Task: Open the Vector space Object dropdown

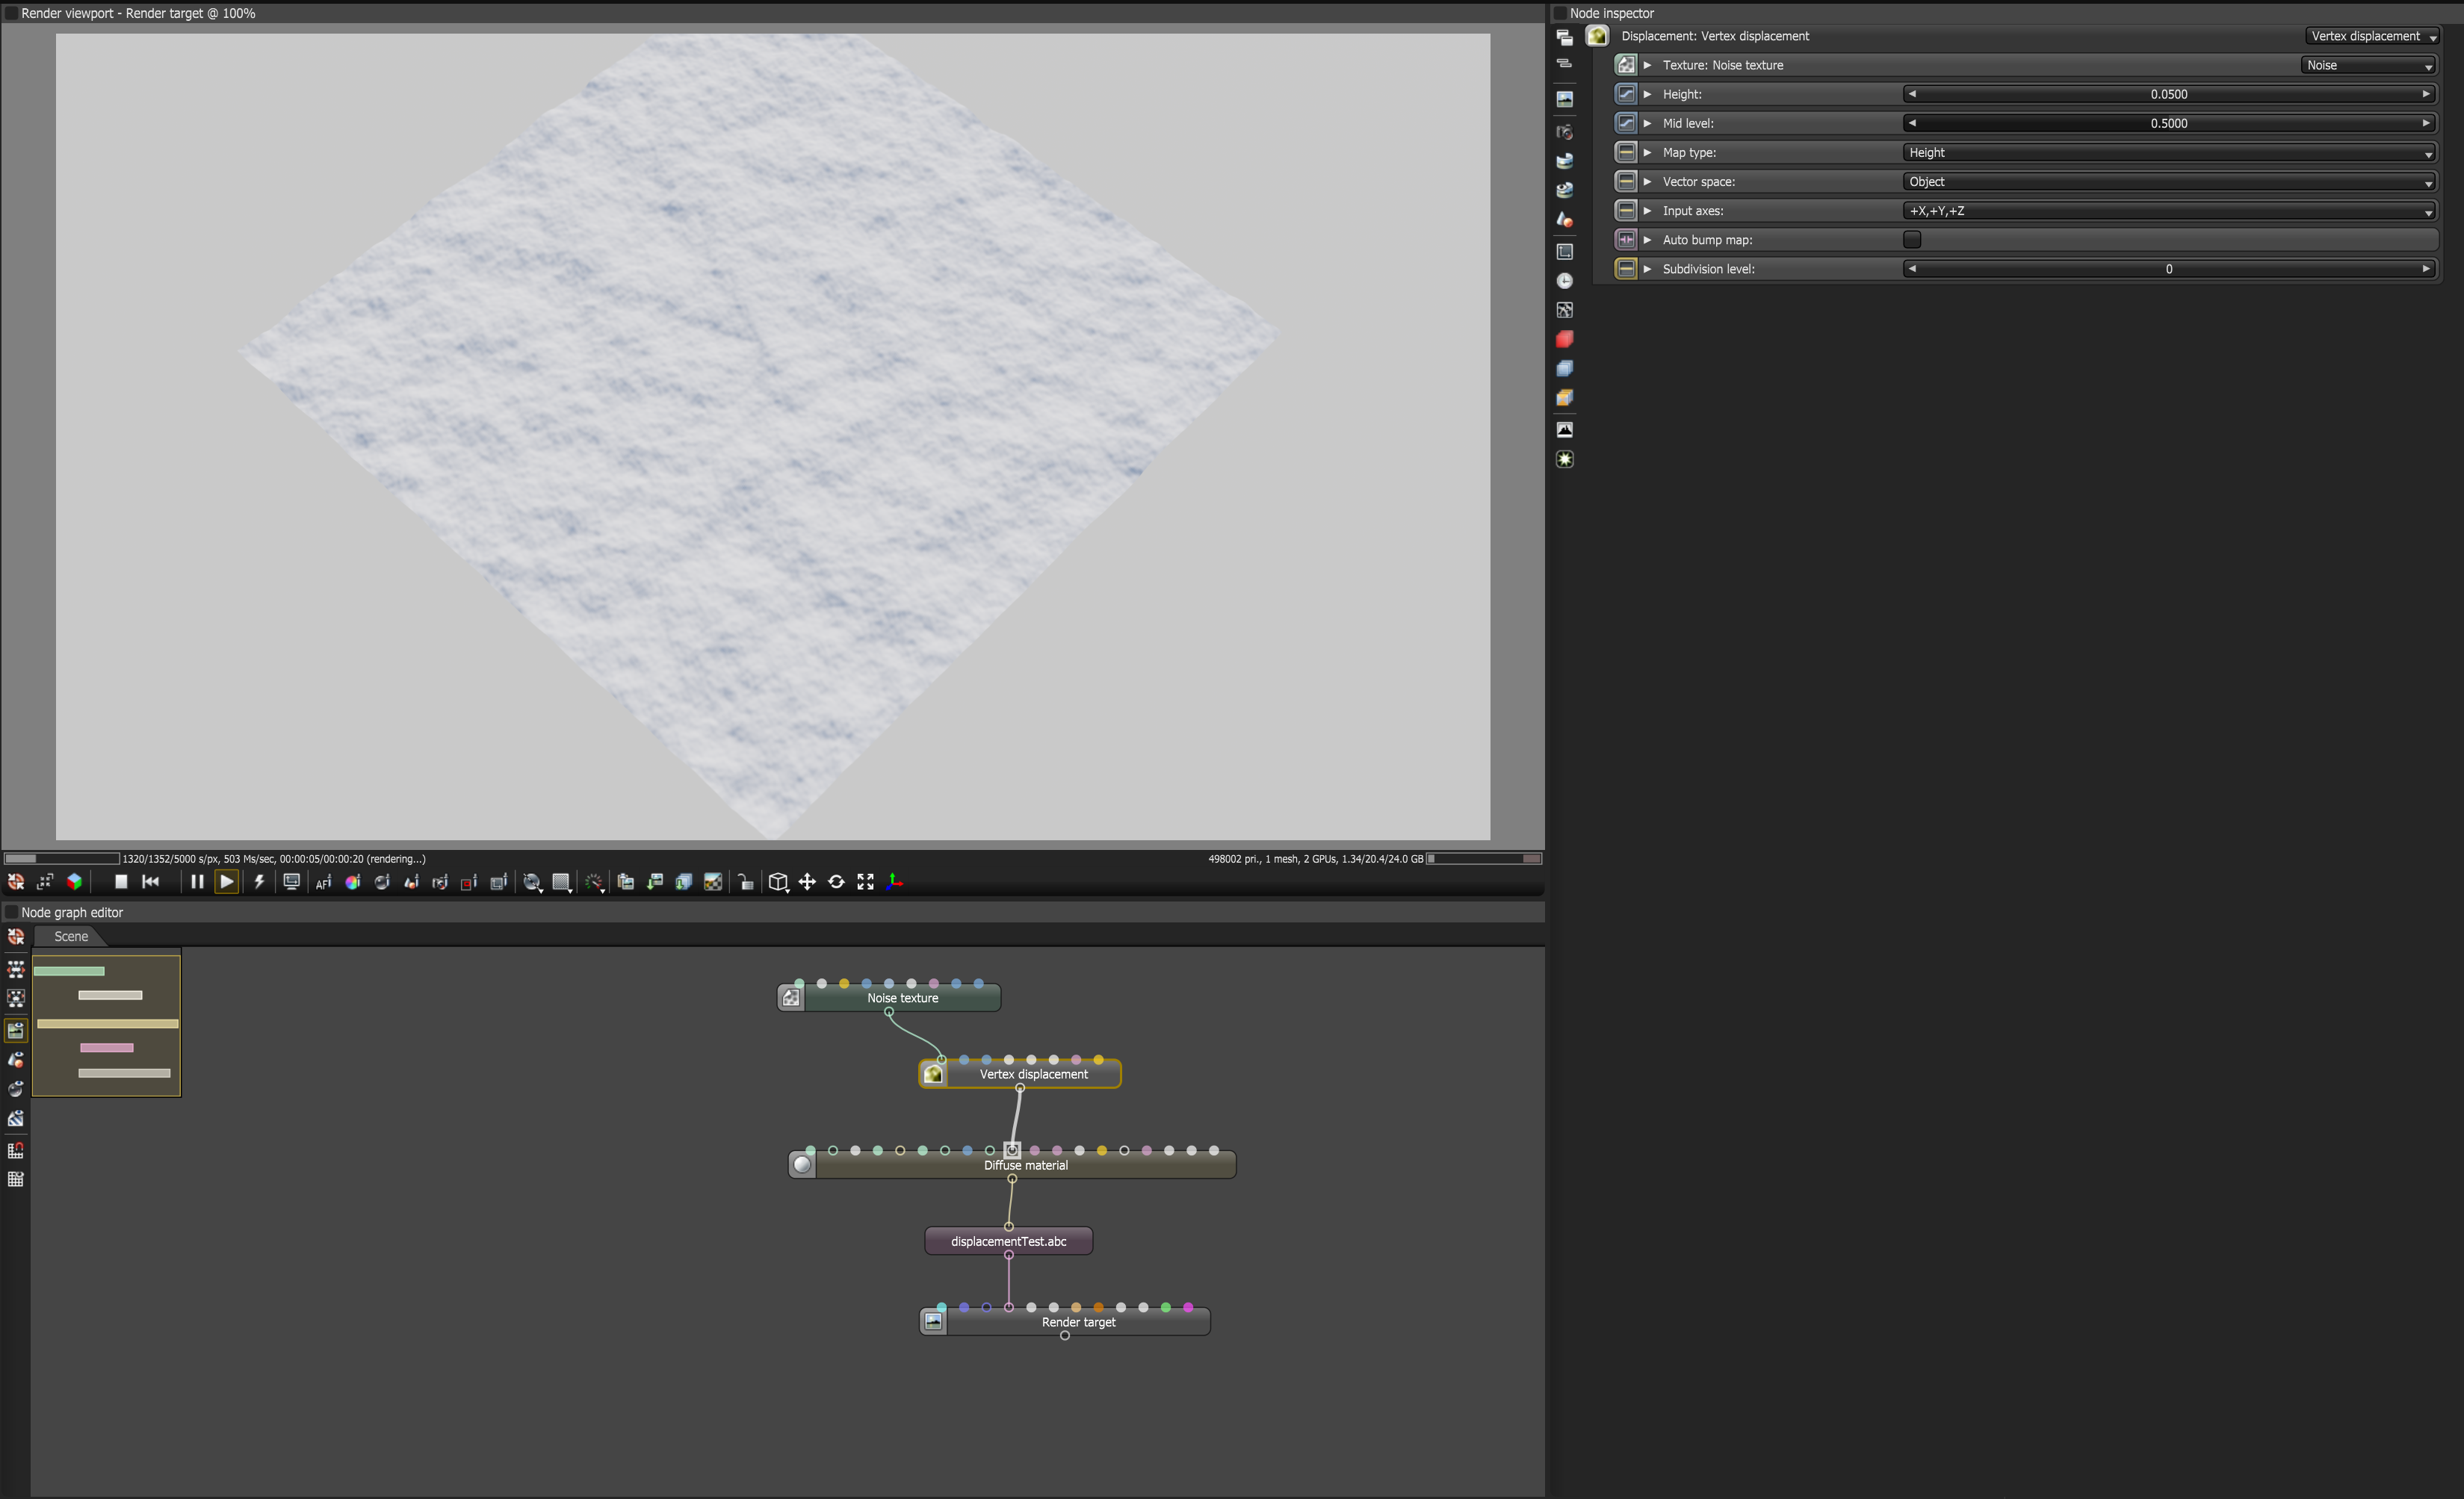Action: [x=2169, y=181]
